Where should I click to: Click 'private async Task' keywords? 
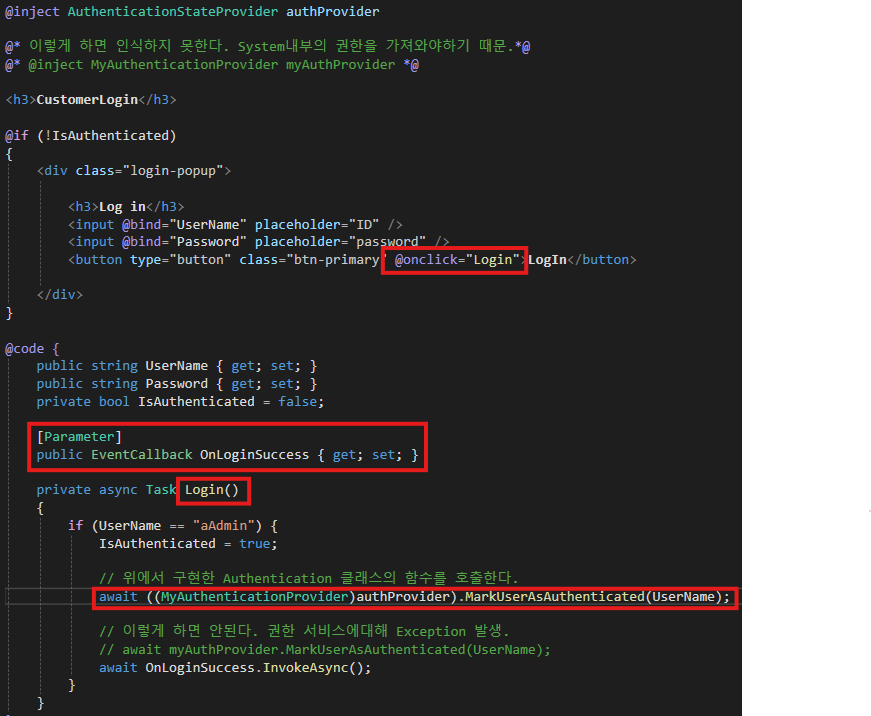click(106, 490)
